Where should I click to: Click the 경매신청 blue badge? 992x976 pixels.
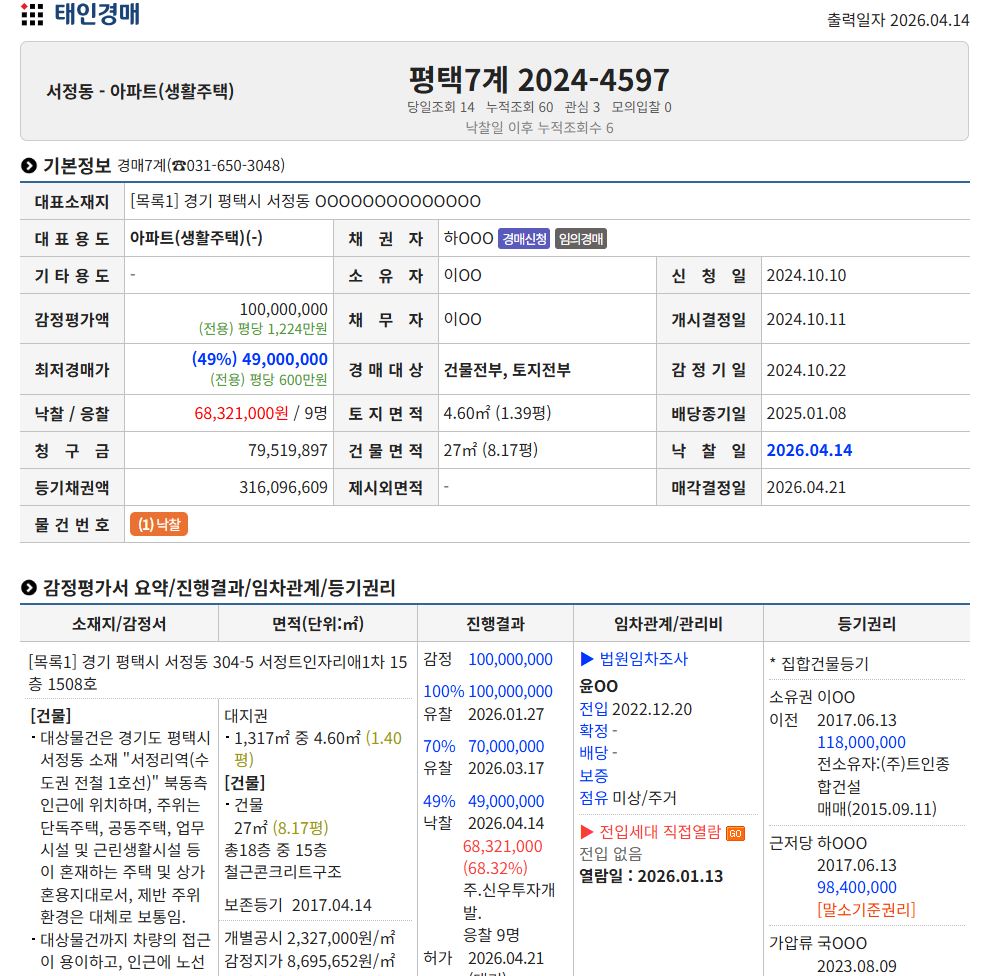pos(524,239)
